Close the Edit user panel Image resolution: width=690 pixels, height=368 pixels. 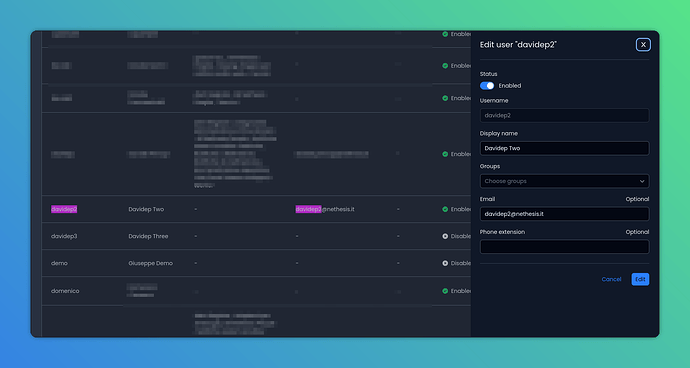click(x=643, y=44)
